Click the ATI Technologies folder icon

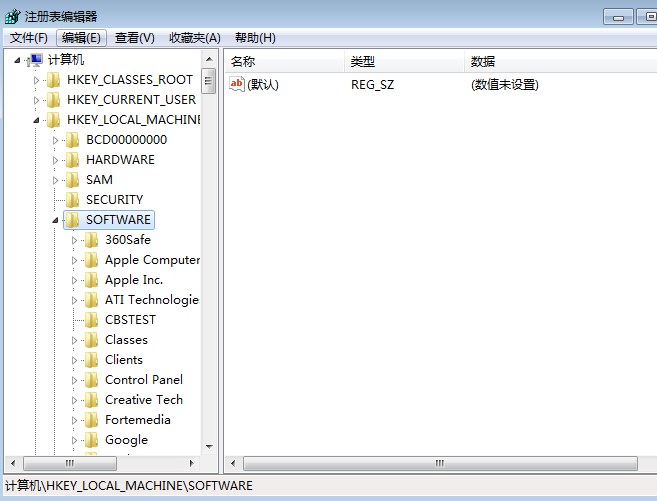(x=91, y=300)
